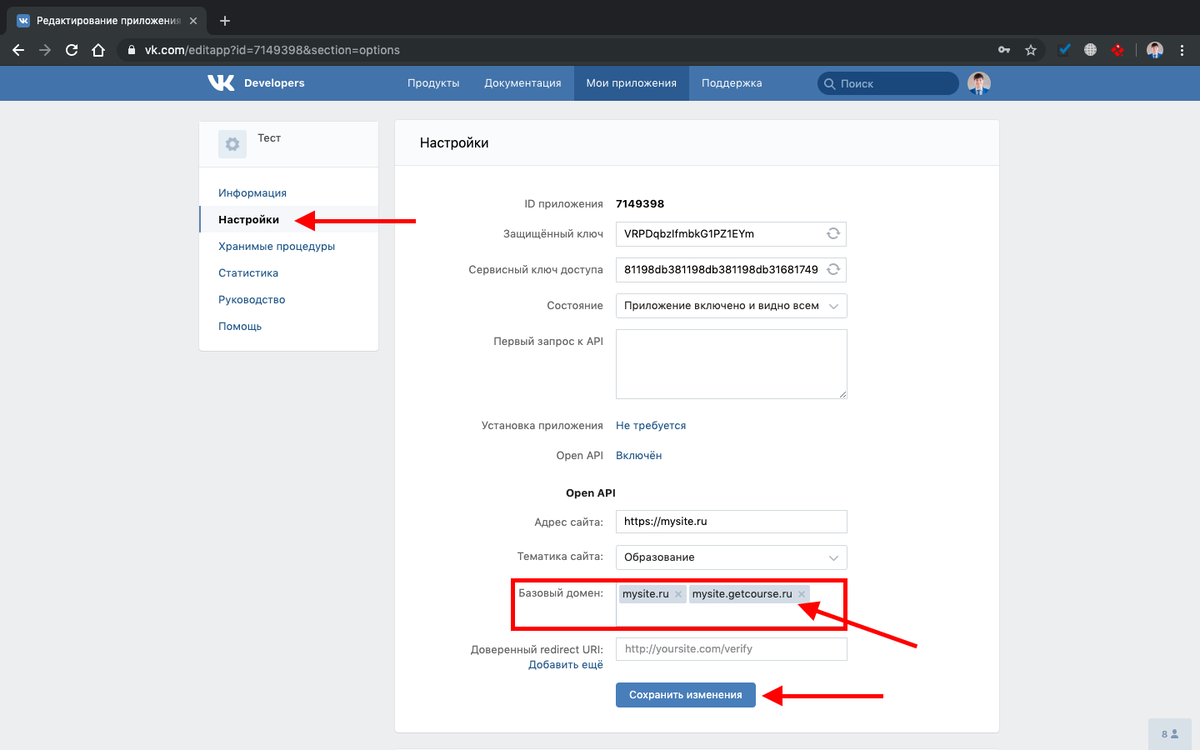Click the browser address bar URL

(x=272, y=50)
